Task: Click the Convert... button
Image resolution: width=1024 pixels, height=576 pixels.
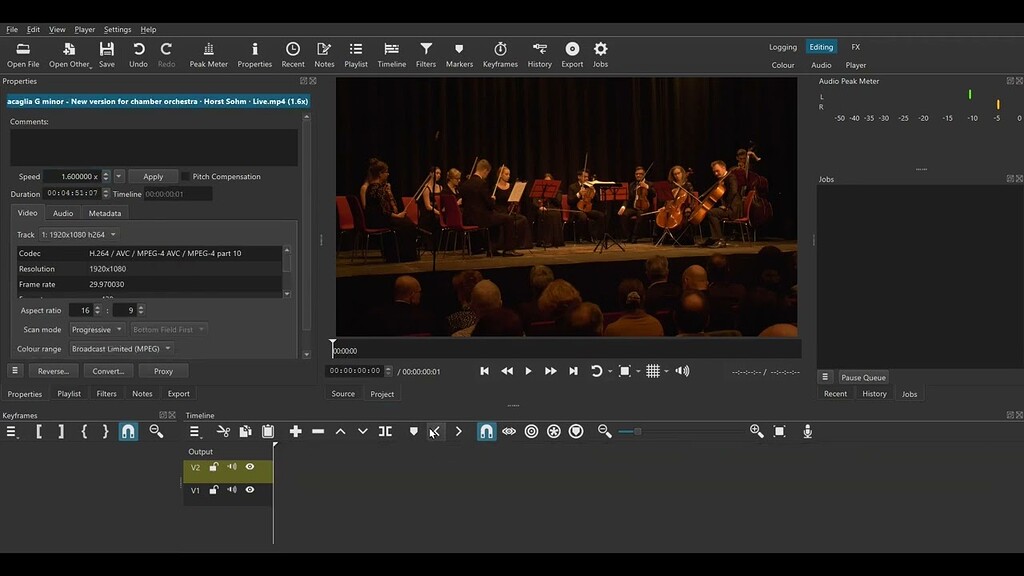Action: tap(108, 371)
